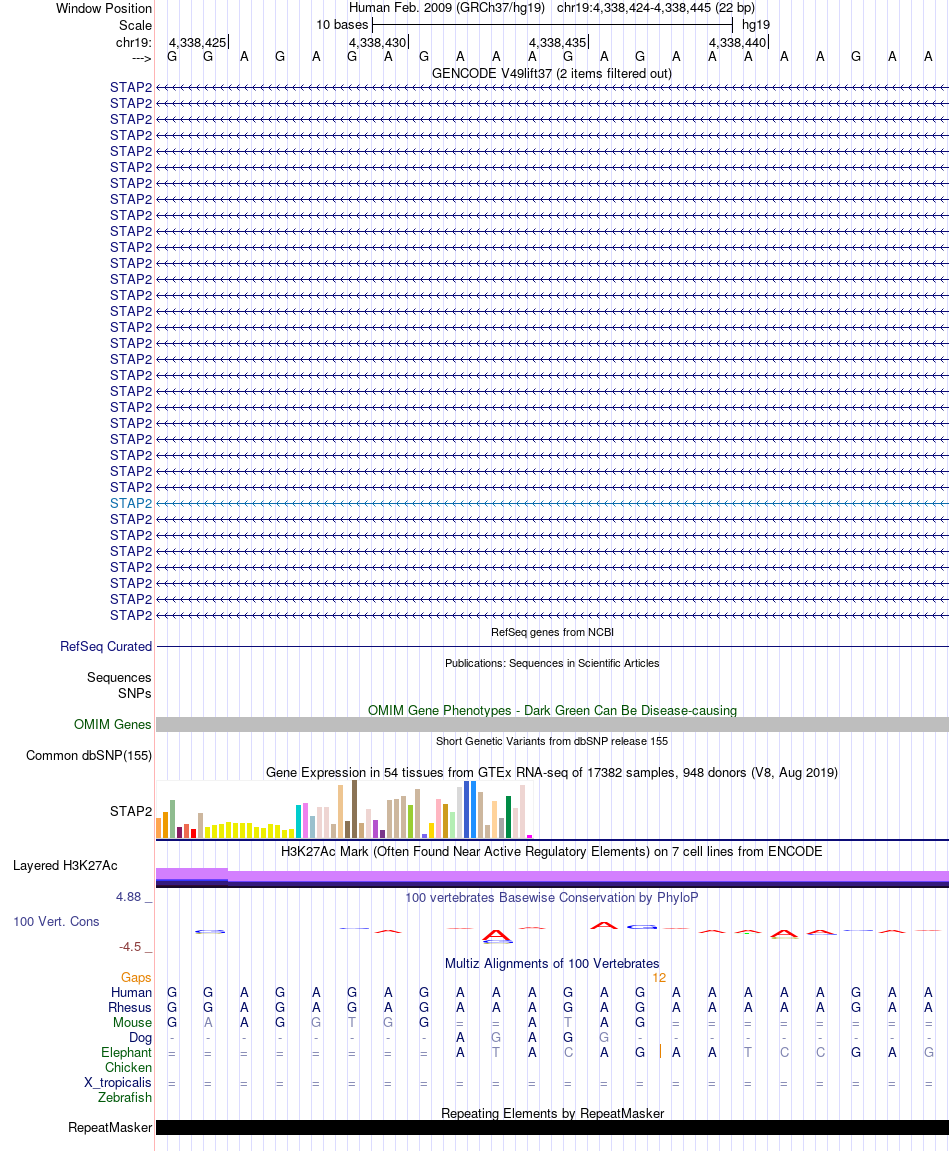Image resolution: width=950 pixels, height=1151 pixels.
Task: Click the light-blue highlighted STAP2 transcript label
Action: point(131,504)
